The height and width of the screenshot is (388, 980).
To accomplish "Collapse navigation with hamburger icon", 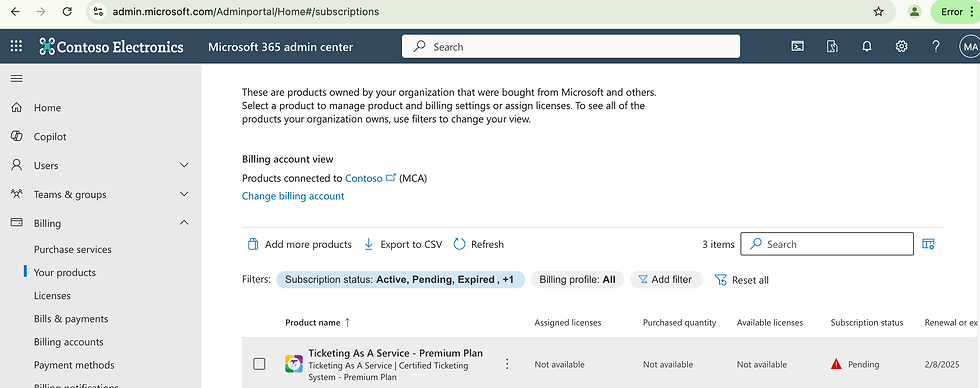I will 17,79.
